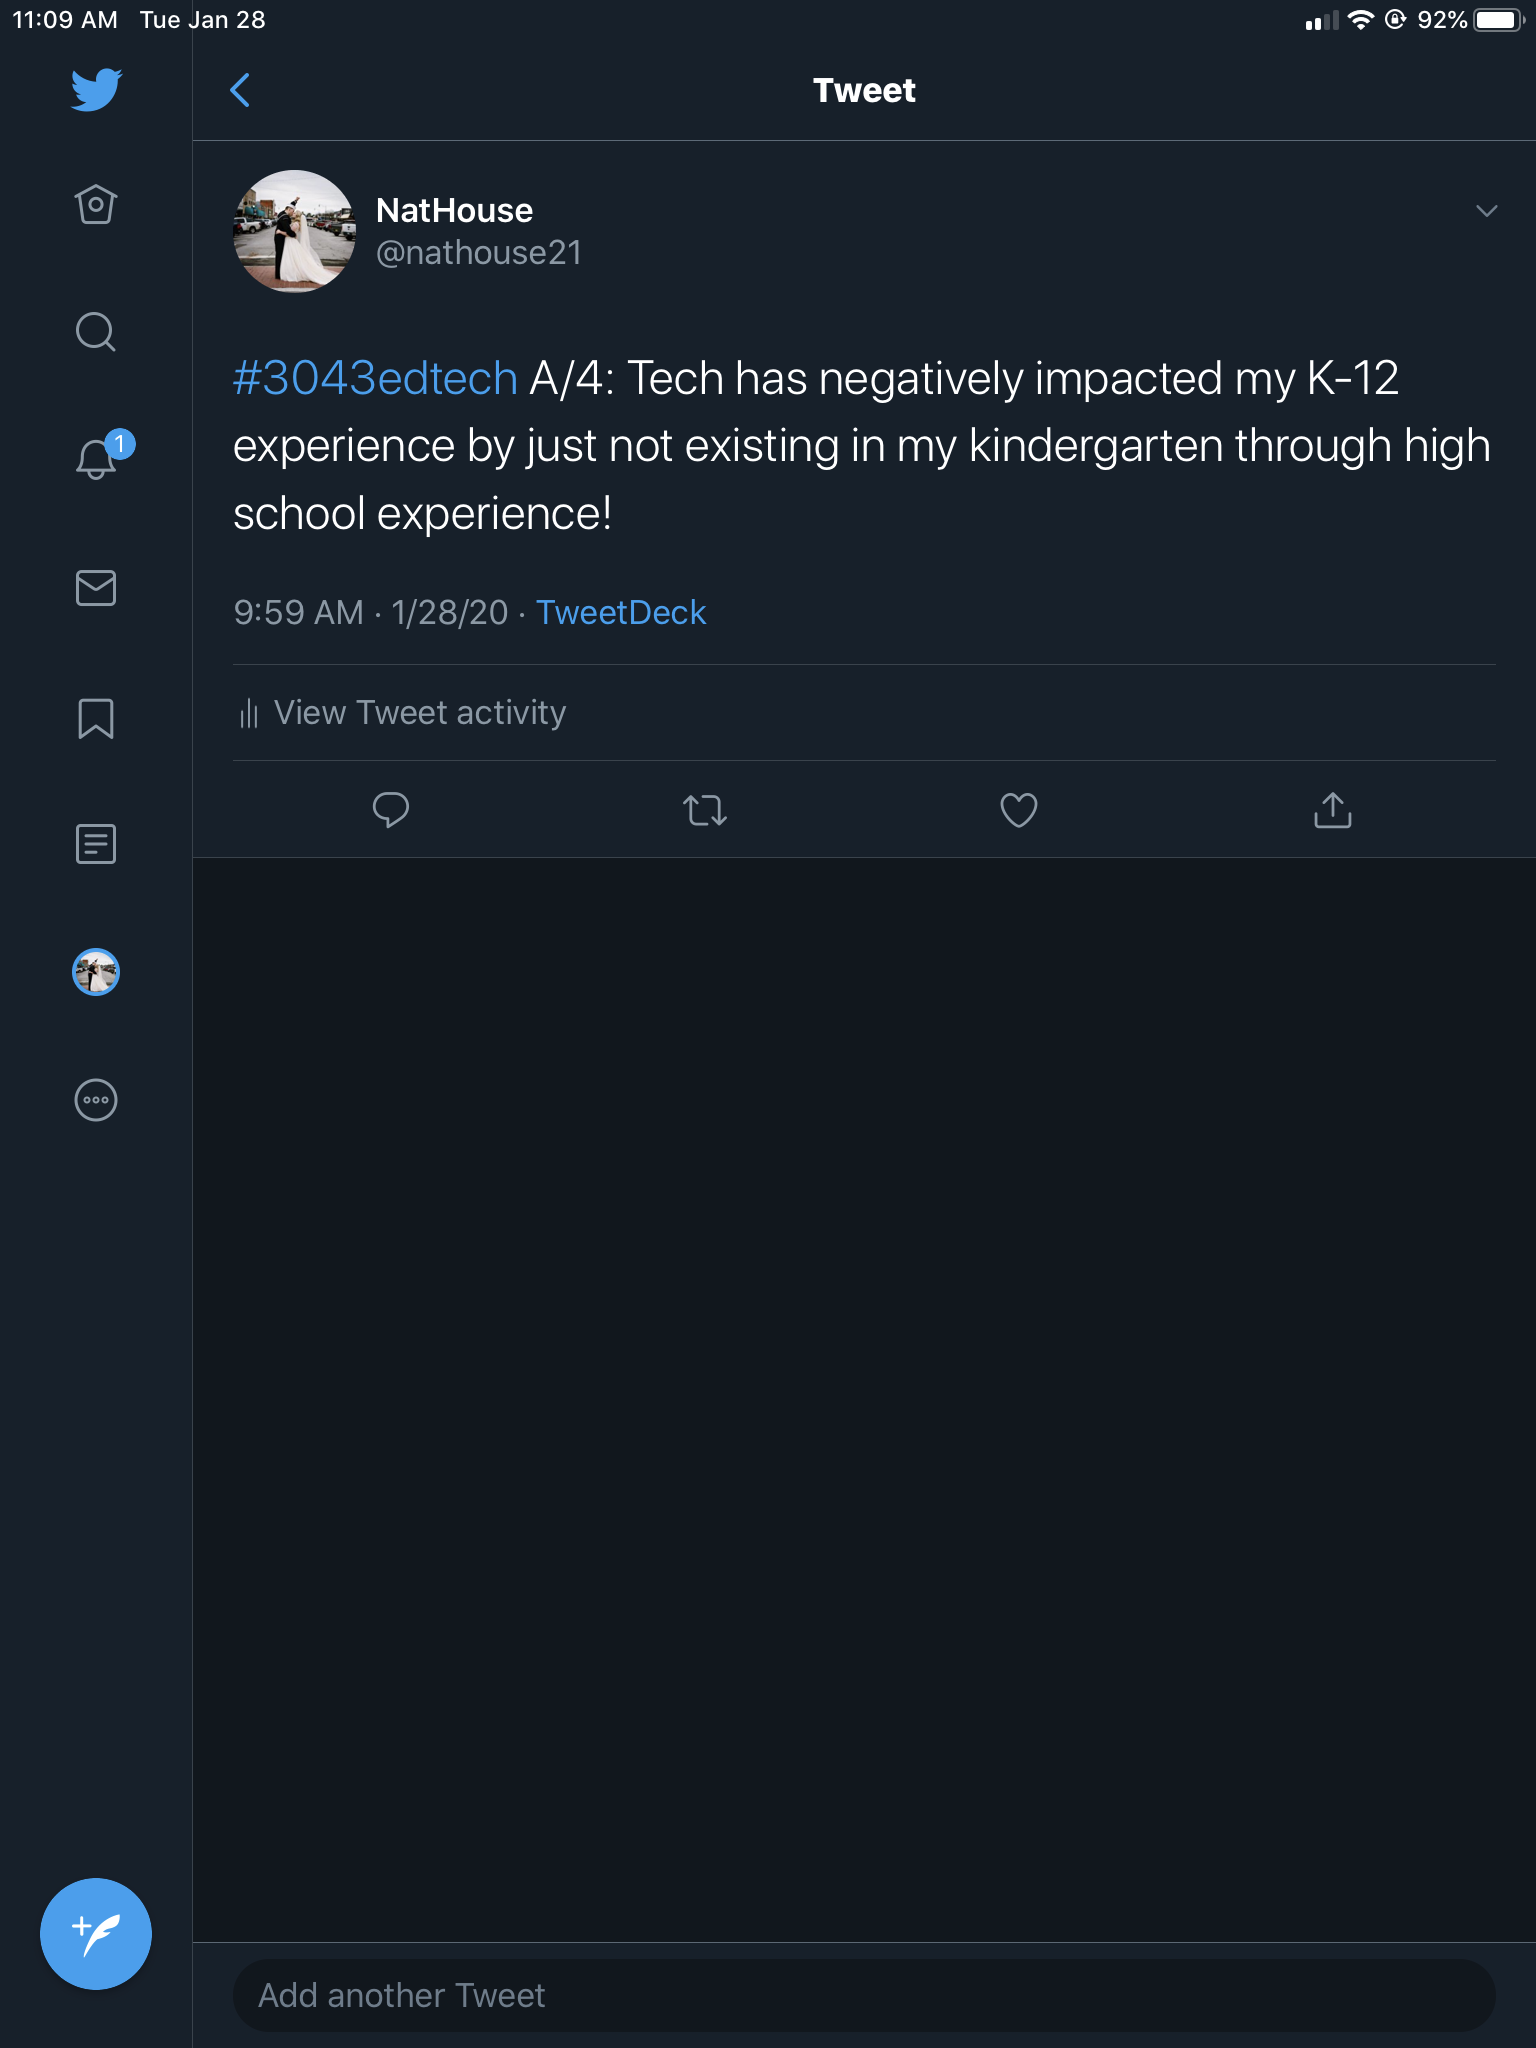The width and height of the screenshot is (1536, 2048).
Task: Tap the Add another Tweet field
Action: [864, 1995]
